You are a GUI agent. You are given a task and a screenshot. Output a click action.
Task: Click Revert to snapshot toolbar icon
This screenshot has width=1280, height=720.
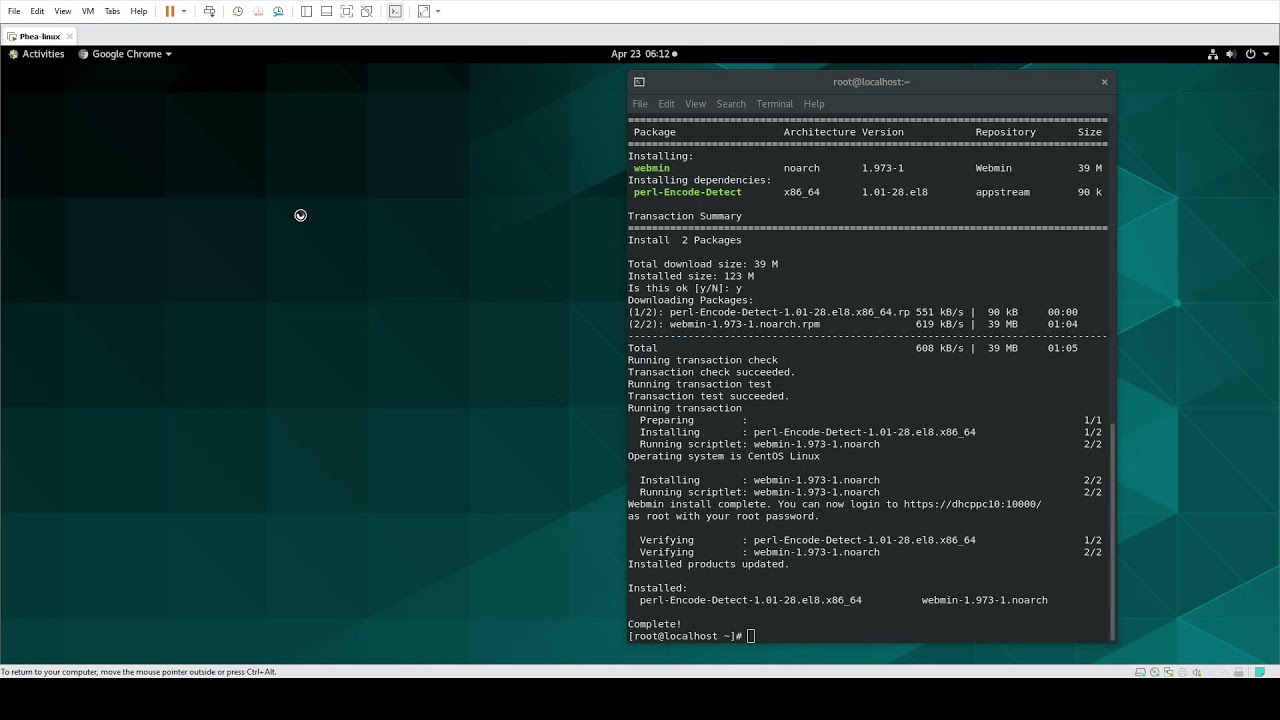coord(258,11)
